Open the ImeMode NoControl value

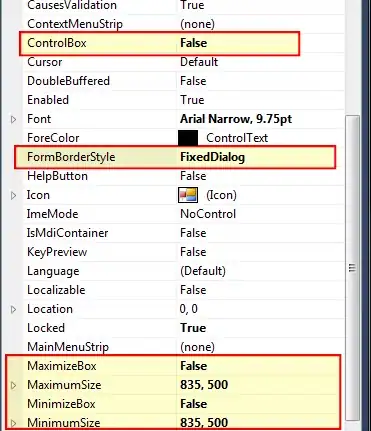pos(208,214)
